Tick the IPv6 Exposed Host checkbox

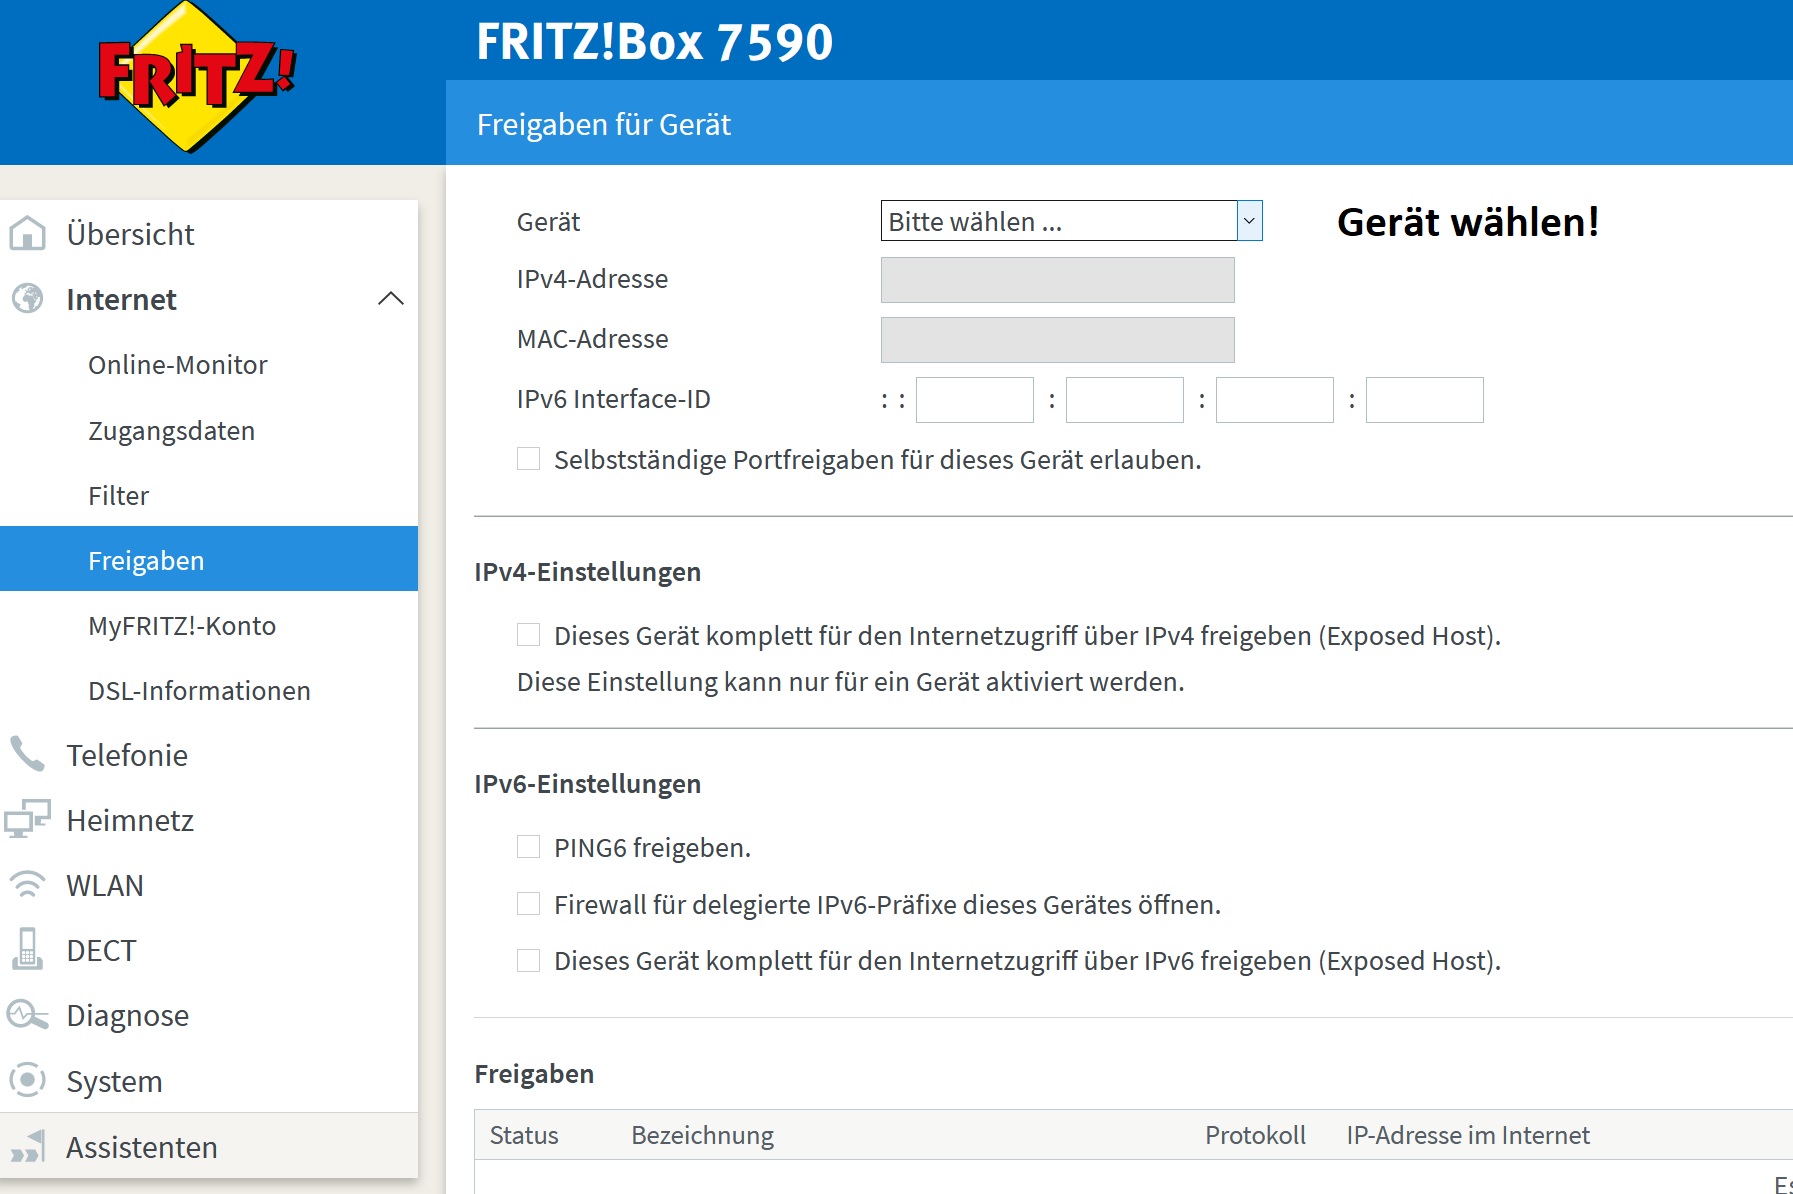528,960
